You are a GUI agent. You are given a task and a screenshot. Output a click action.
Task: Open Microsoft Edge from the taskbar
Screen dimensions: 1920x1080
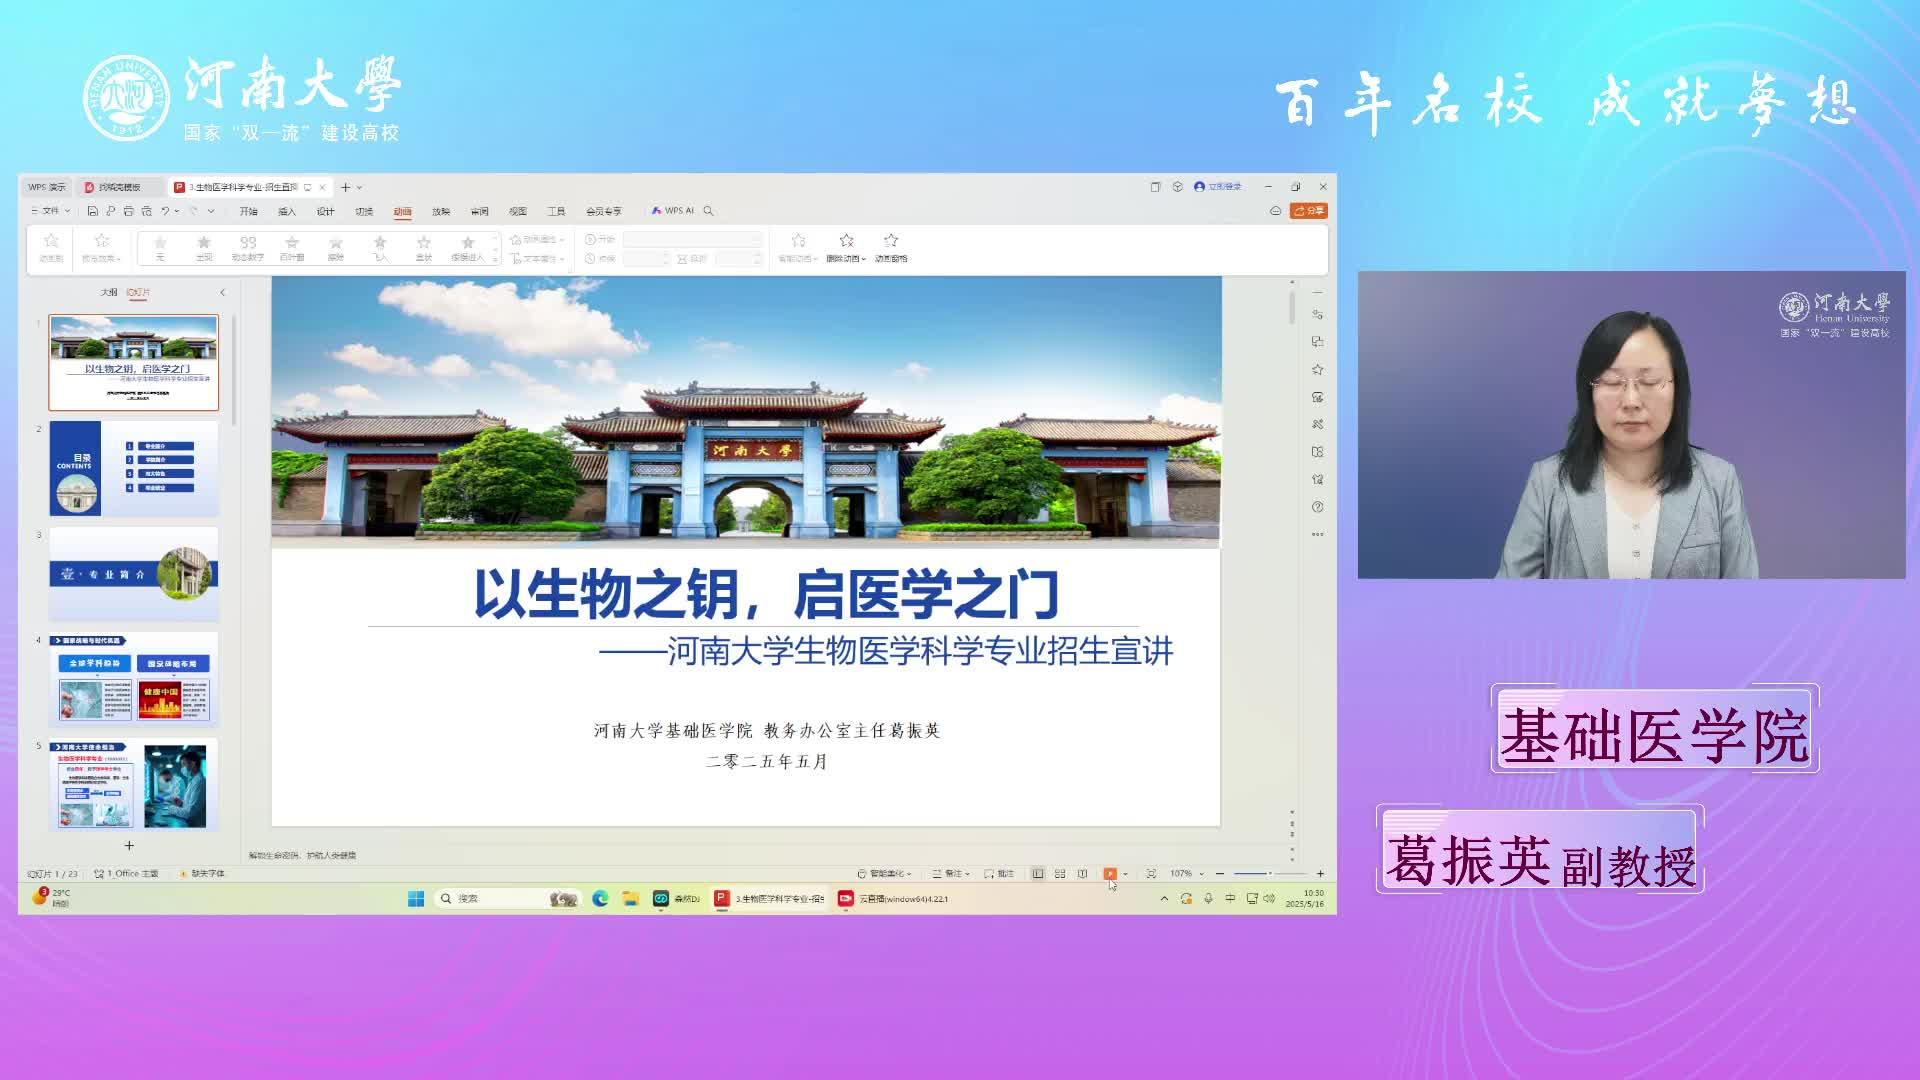(600, 899)
